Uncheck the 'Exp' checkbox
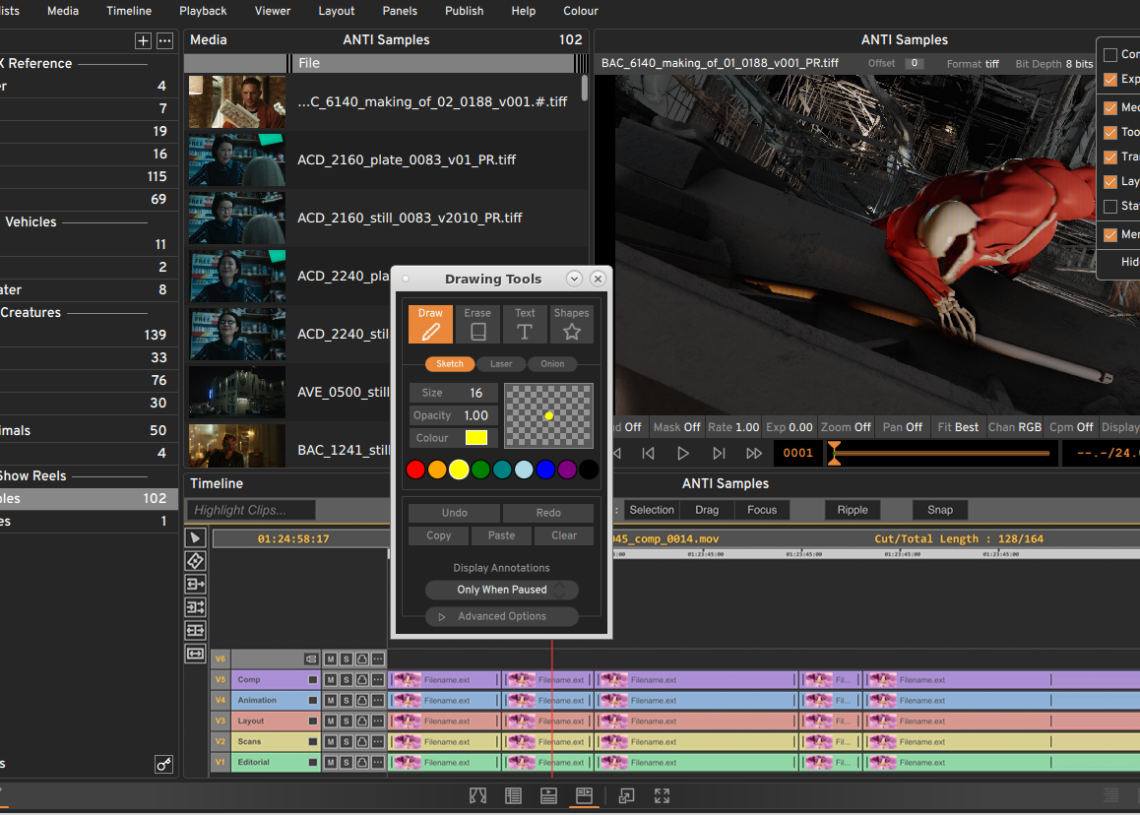 pyautogui.click(x=1110, y=79)
